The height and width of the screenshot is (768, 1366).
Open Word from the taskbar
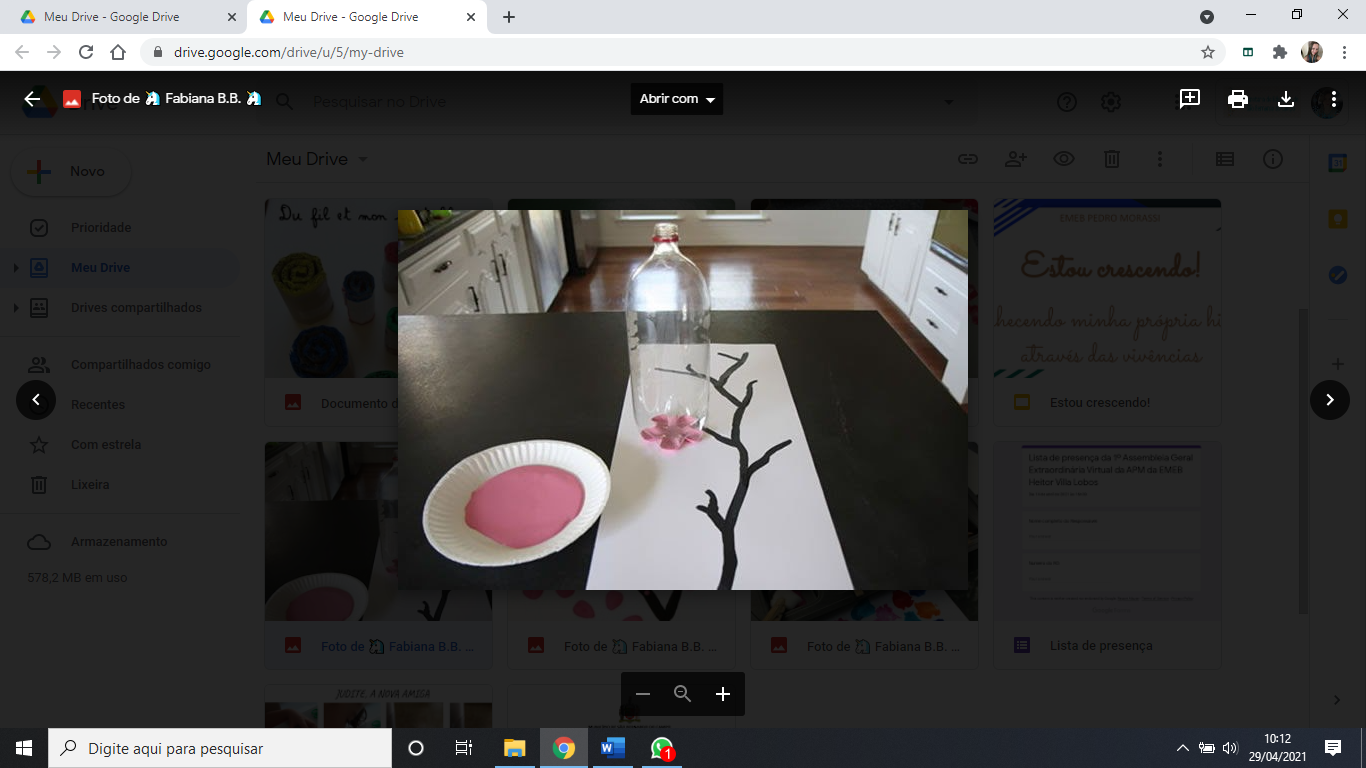pyautogui.click(x=613, y=748)
